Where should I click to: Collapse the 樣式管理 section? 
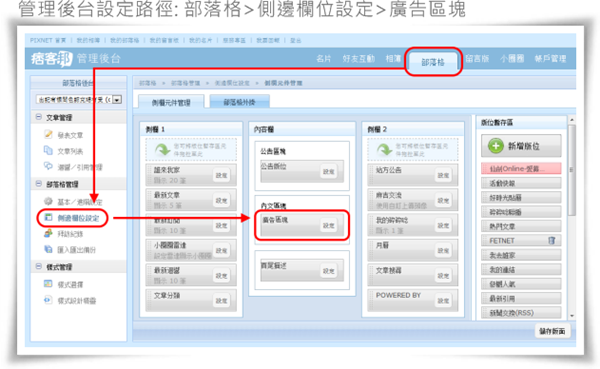(x=39, y=266)
